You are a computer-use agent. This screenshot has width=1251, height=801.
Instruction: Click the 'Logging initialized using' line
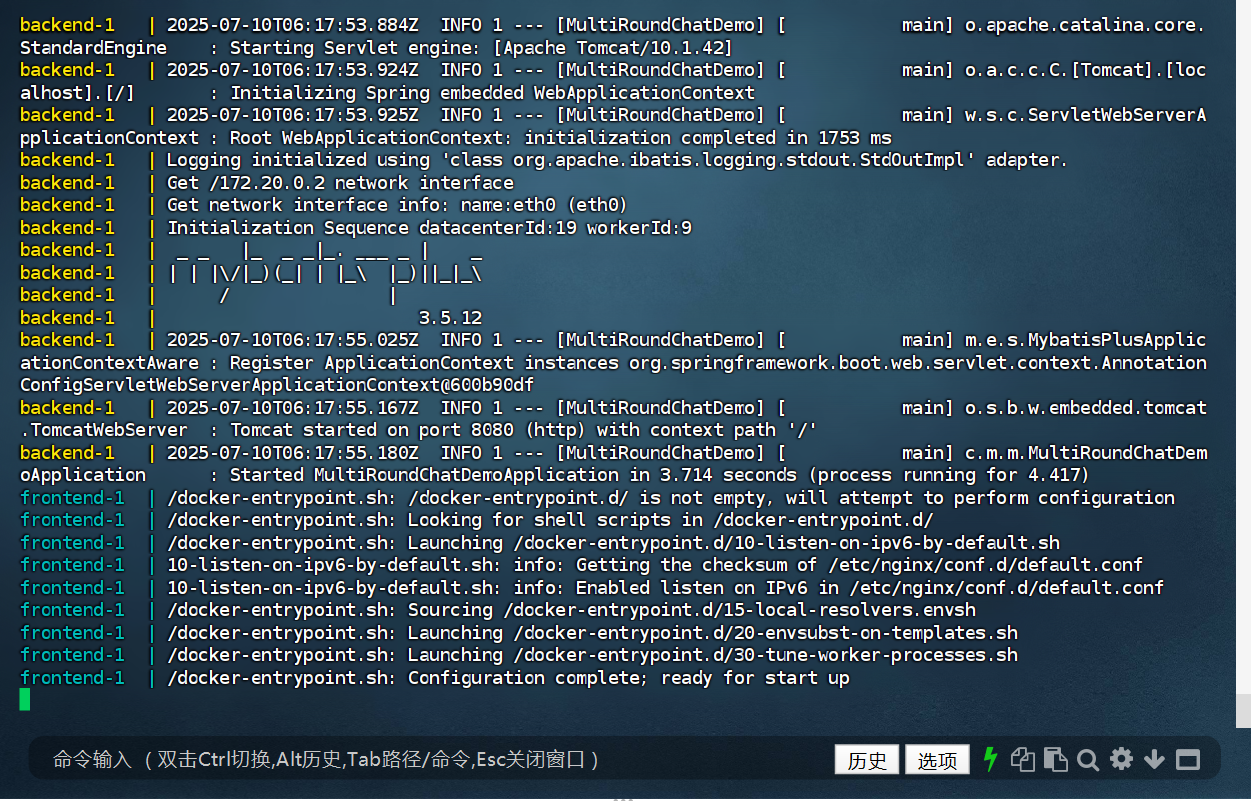coord(617,160)
